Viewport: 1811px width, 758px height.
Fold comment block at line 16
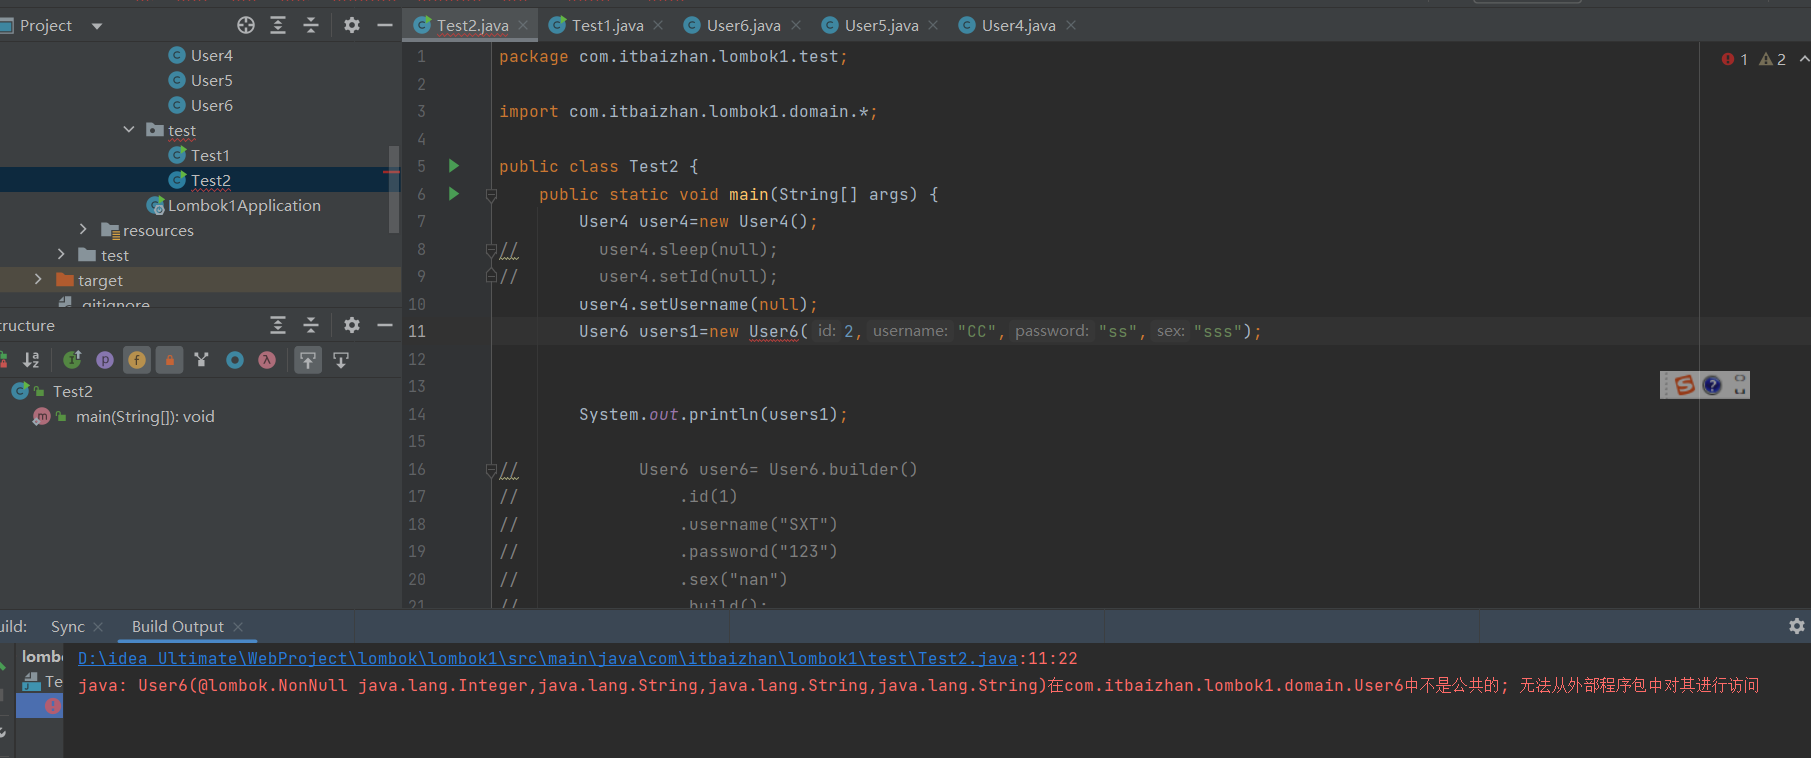491,469
